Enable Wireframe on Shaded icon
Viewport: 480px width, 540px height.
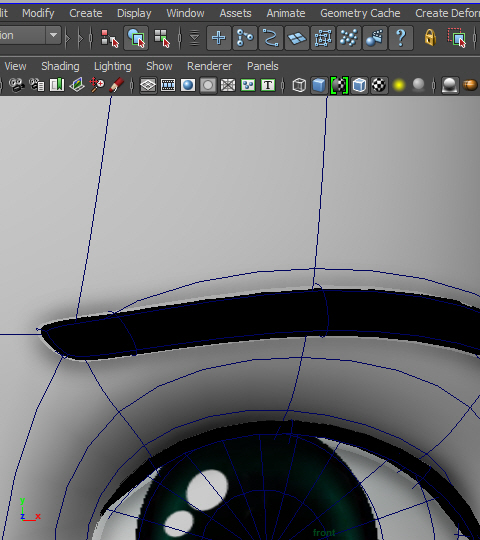coord(359,85)
